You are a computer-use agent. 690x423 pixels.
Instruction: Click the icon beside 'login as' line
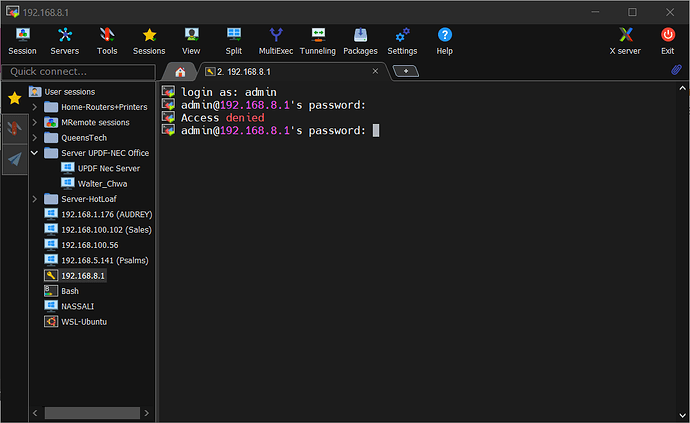[x=168, y=92]
